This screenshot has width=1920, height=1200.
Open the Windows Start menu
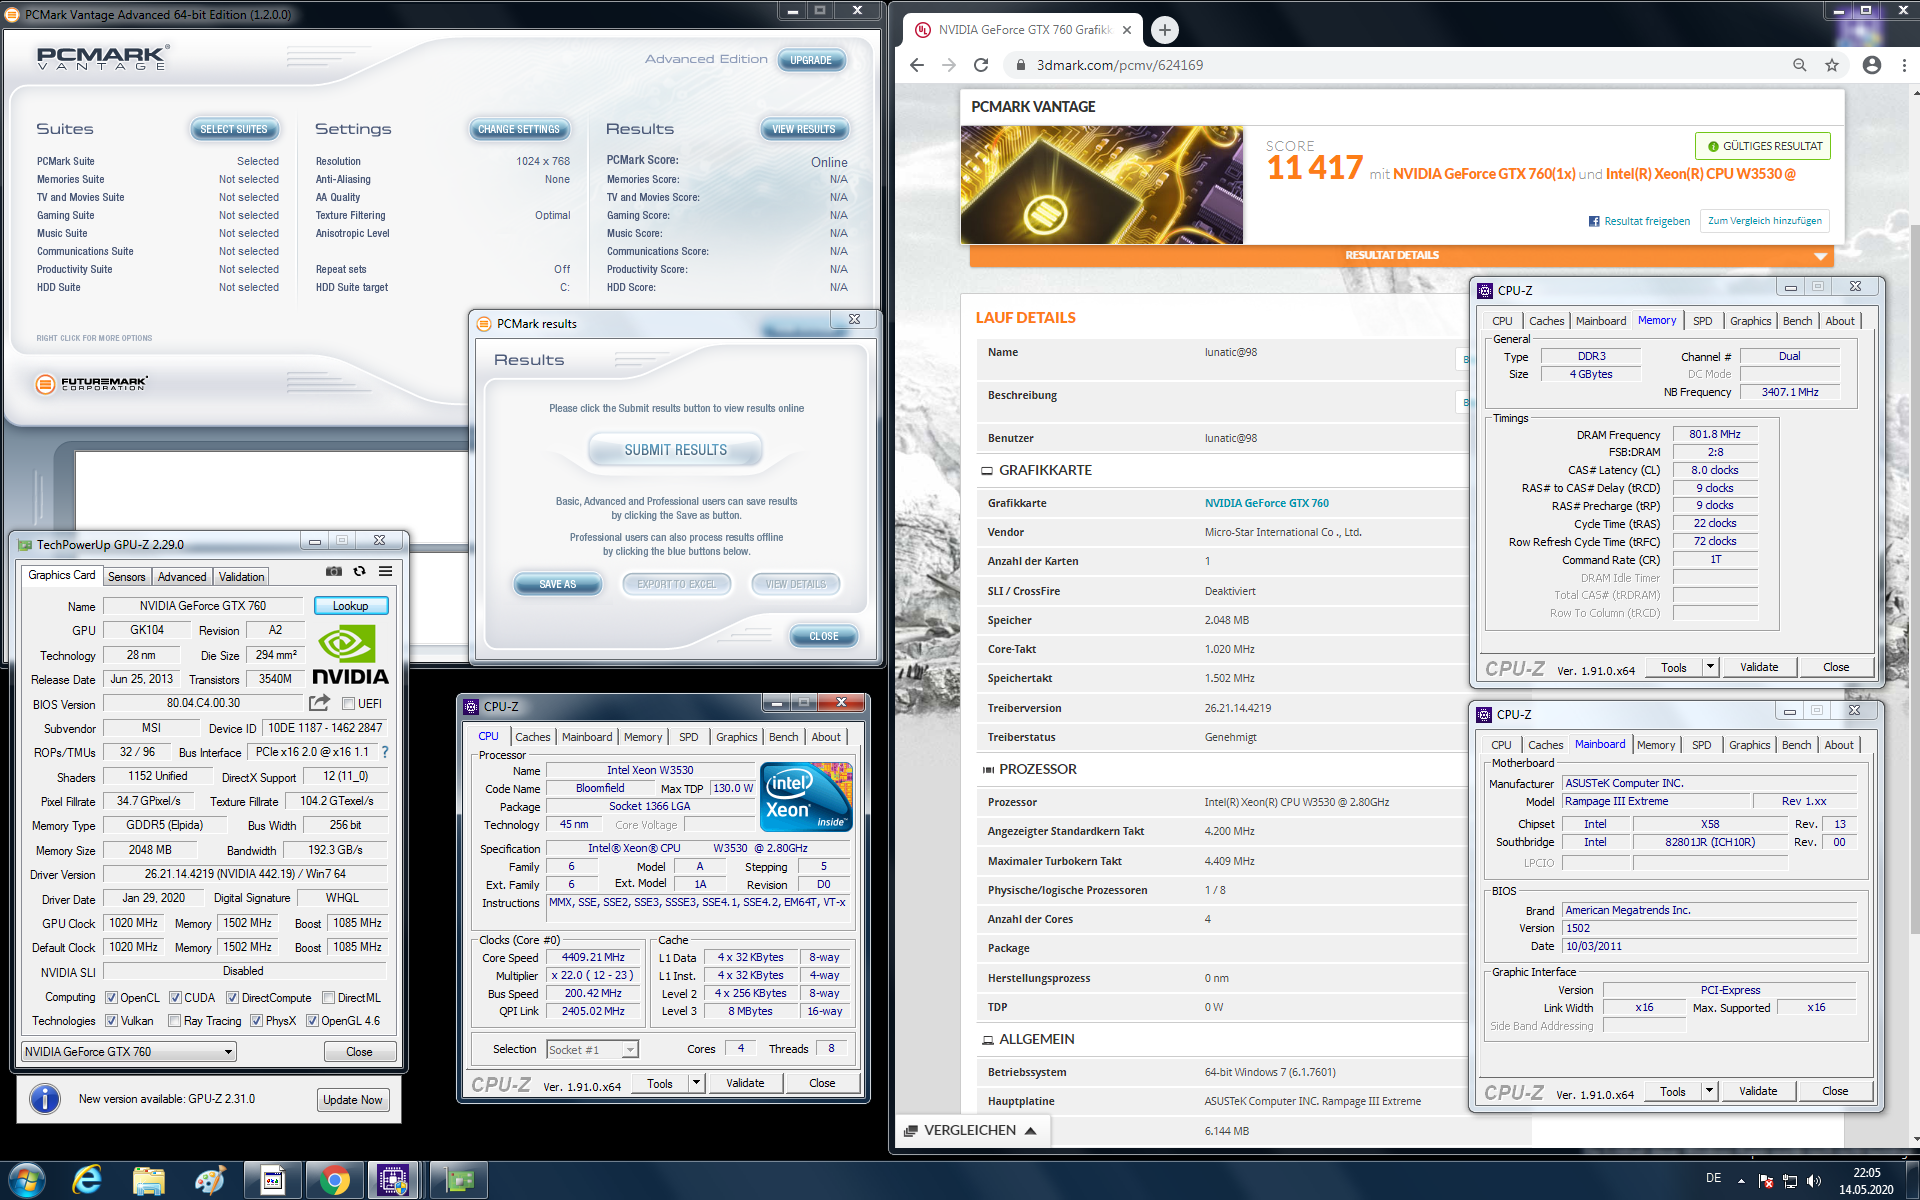pos(26,1181)
